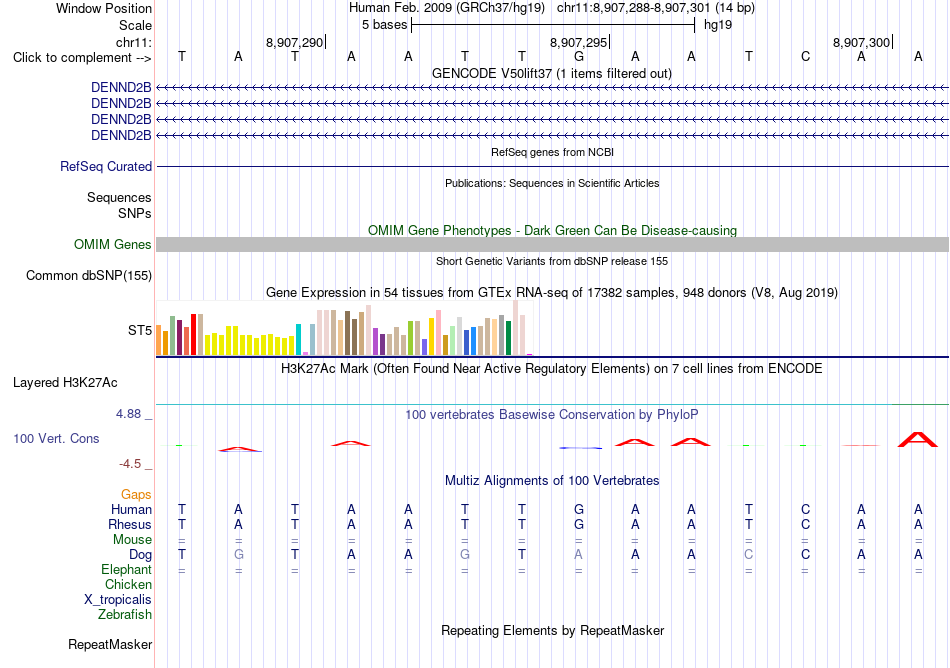950x668 pixels.
Task: Click the -4.5 PhyloP scale minimum
Action: tap(130, 464)
